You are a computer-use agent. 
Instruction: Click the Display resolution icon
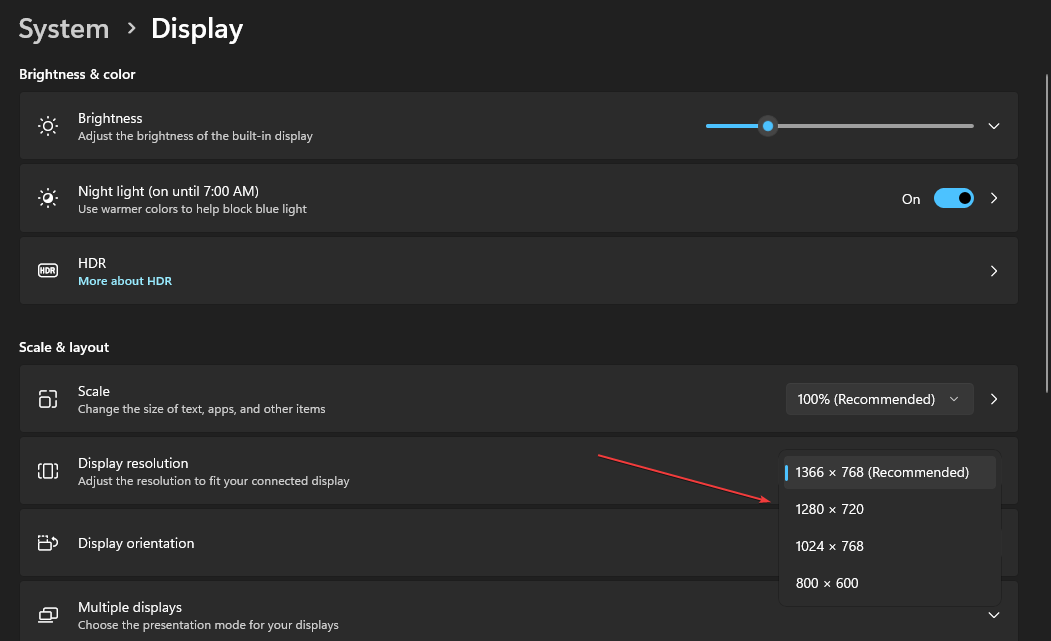point(47,470)
